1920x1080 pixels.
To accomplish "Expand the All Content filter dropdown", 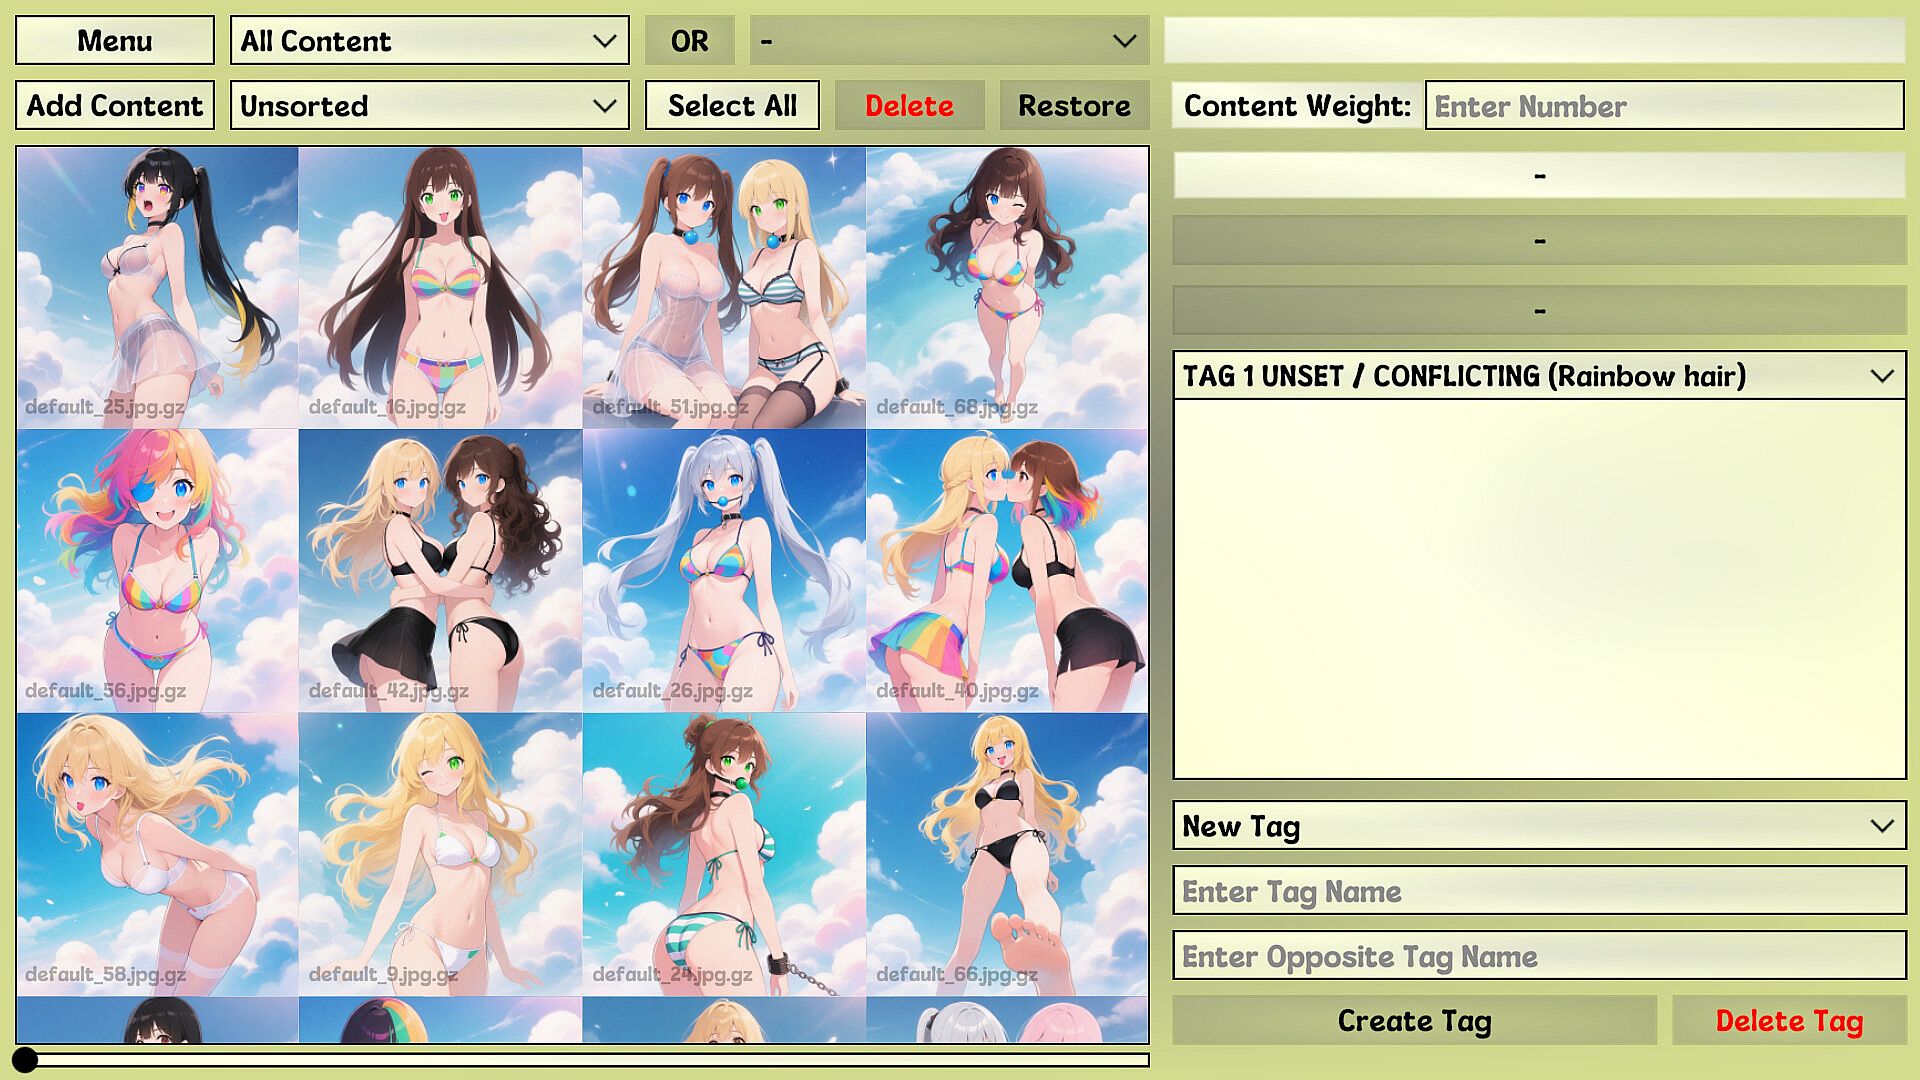I will (x=430, y=40).
